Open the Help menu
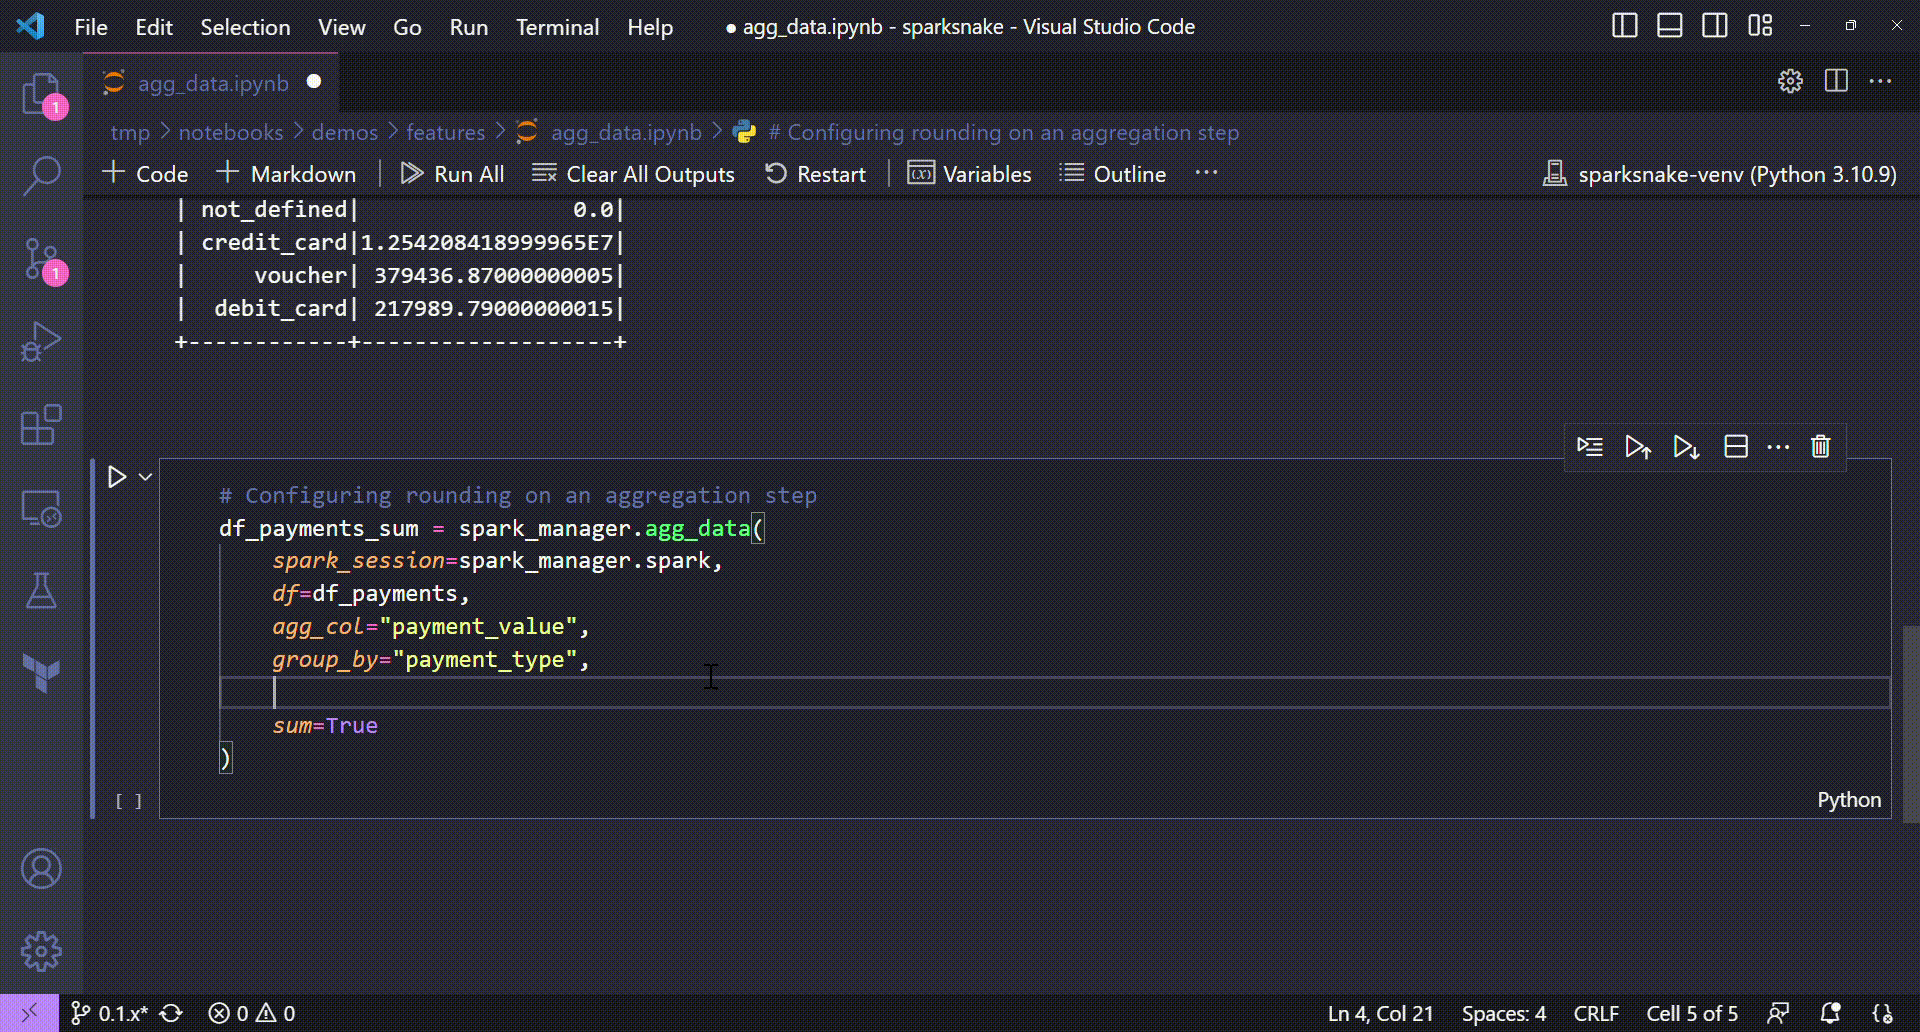 (x=650, y=27)
